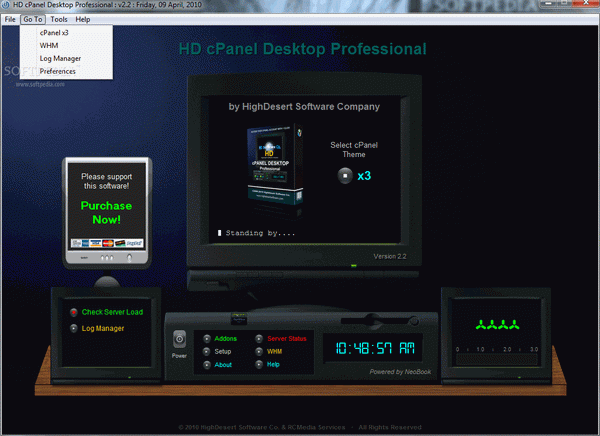Open the Help menu in menu bar
This screenshot has height=436, width=600.
tap(83, 19)
